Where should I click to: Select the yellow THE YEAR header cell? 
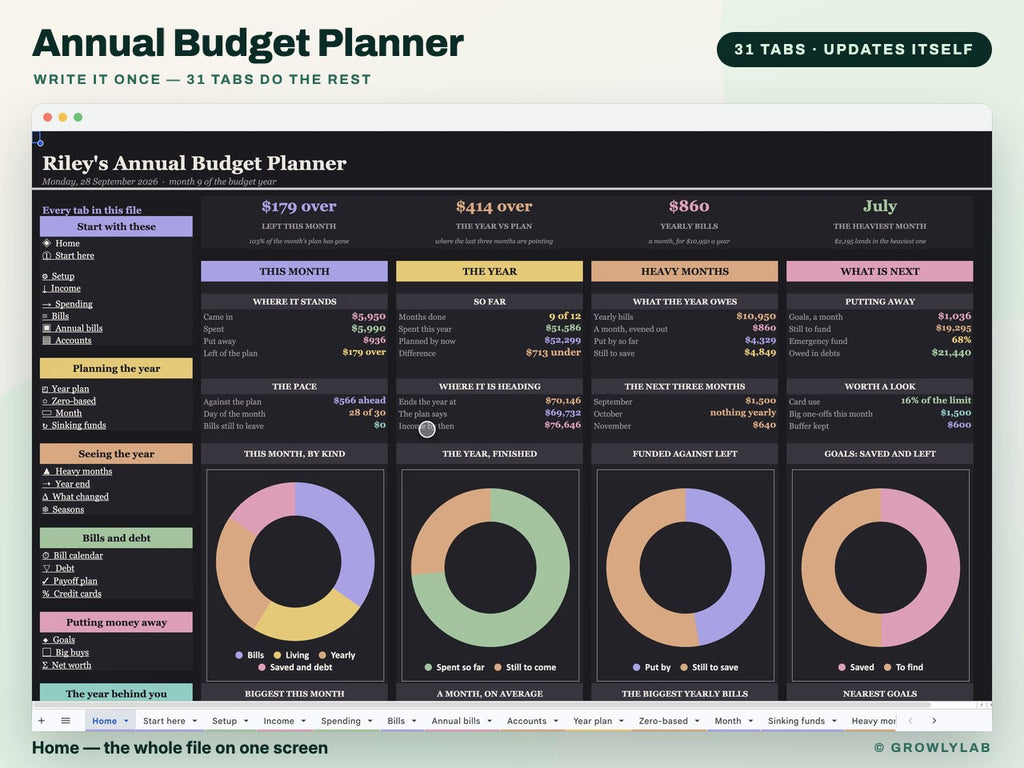pos(489,271)
